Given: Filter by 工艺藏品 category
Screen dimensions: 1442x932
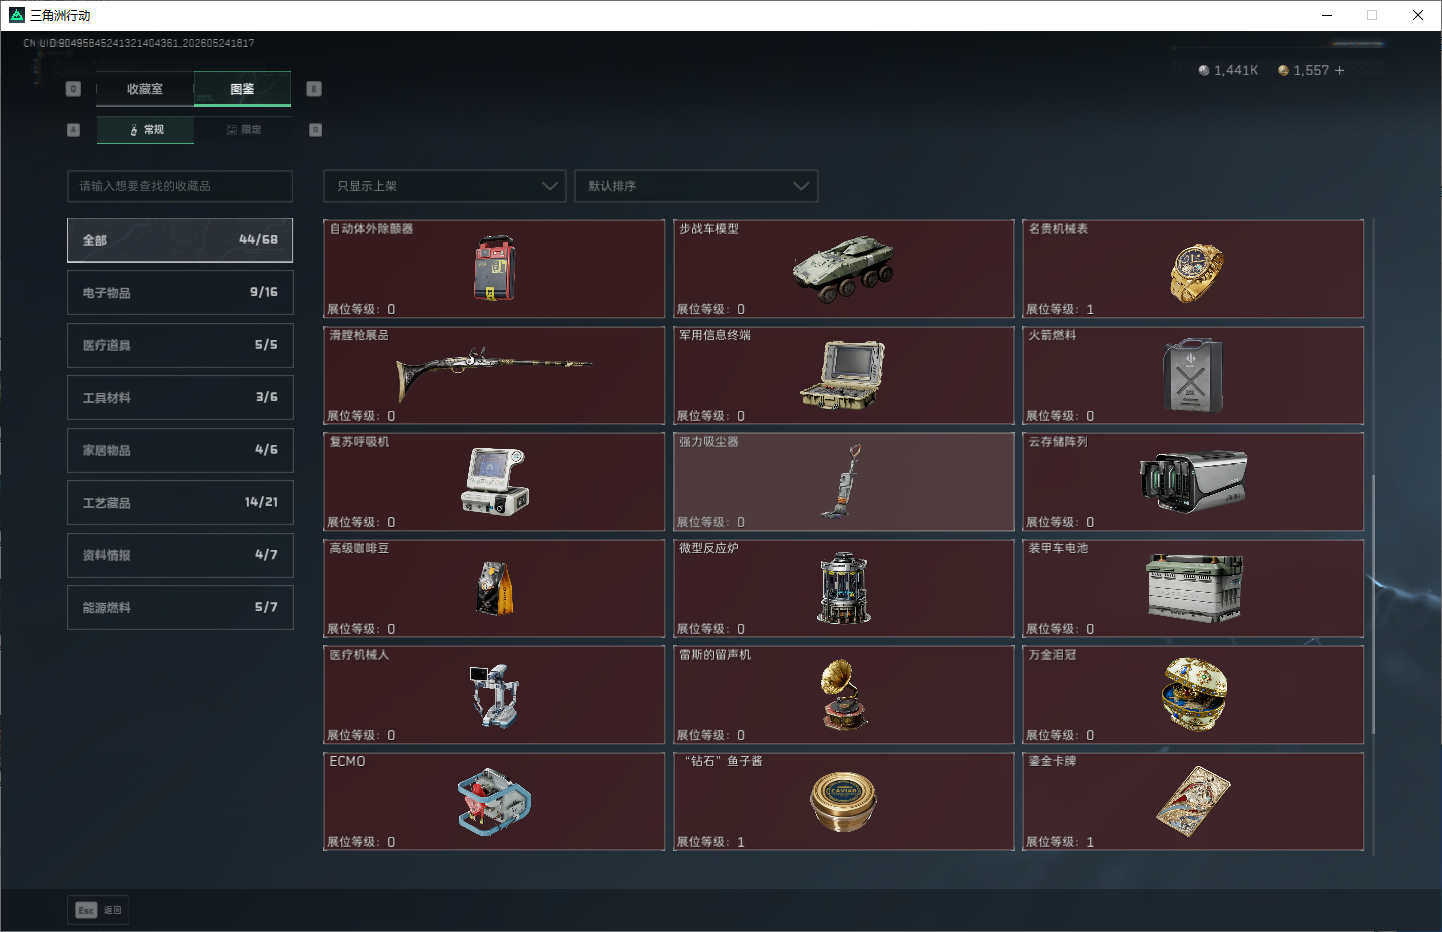Looking at the screenshot, I should pos(180,502).
